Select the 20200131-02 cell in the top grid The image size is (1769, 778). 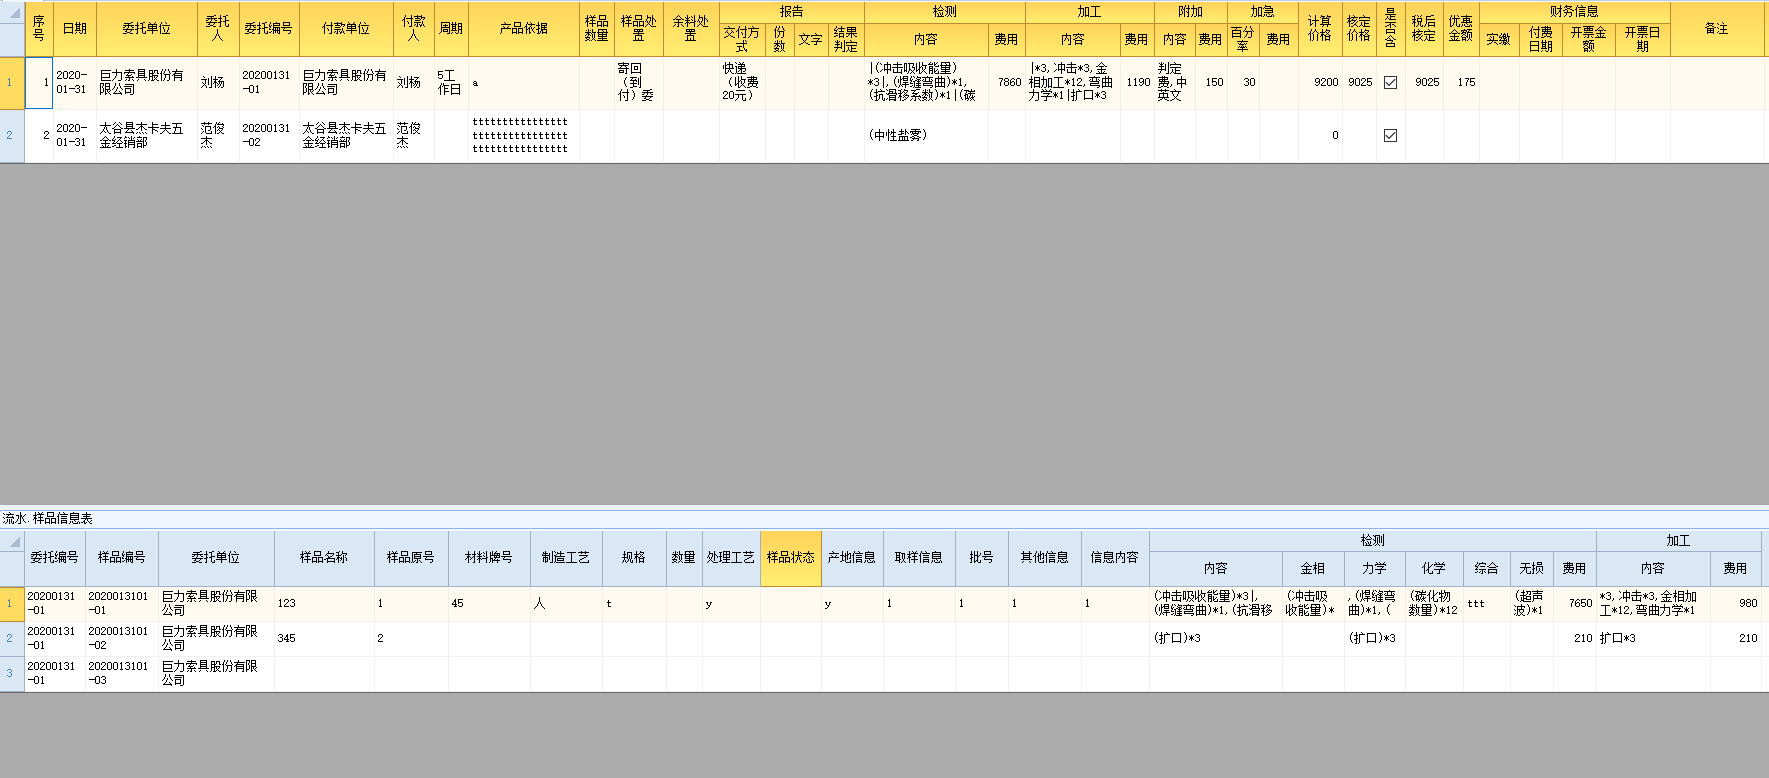pyautogui.click(x=267, y=136)
